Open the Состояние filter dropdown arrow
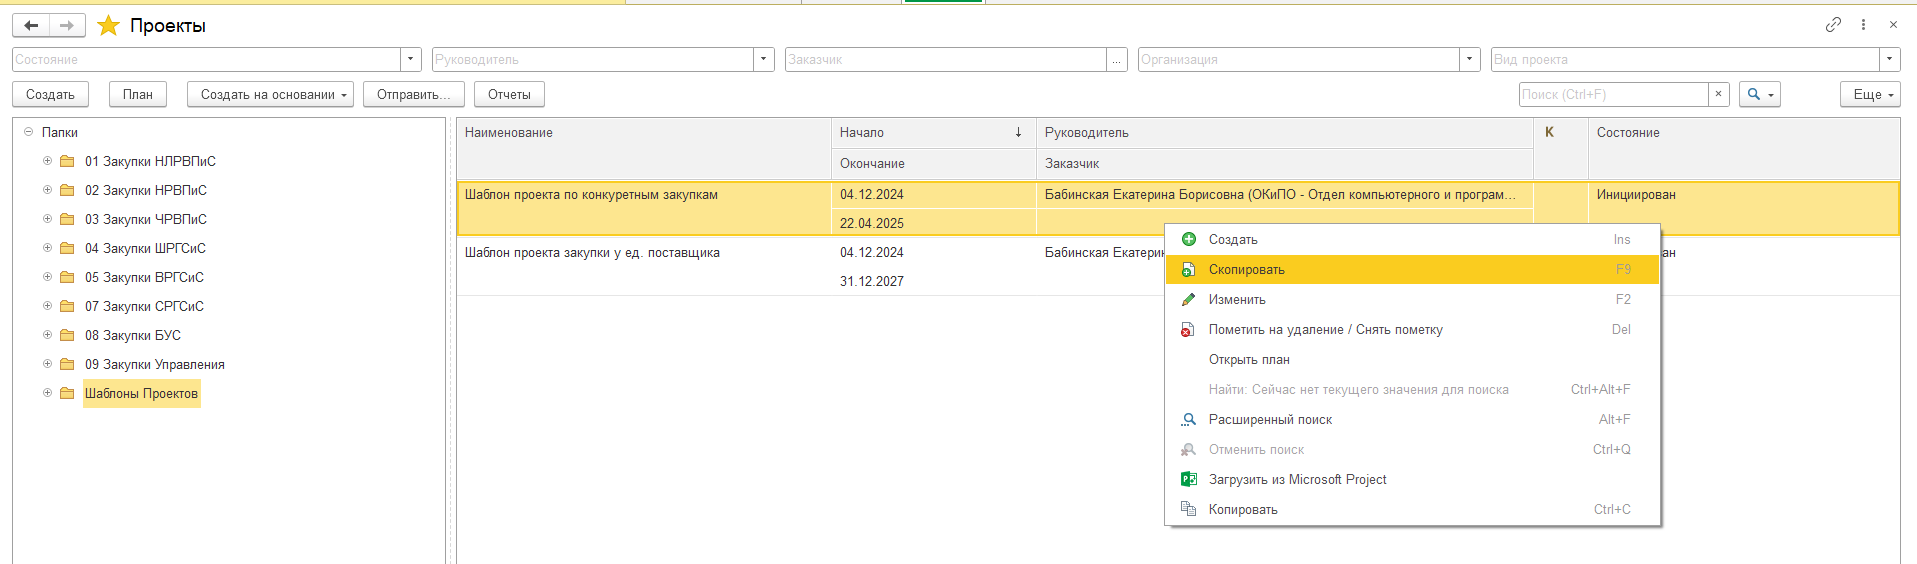This screenshot has width=1917, height=564. click(411, 59)
